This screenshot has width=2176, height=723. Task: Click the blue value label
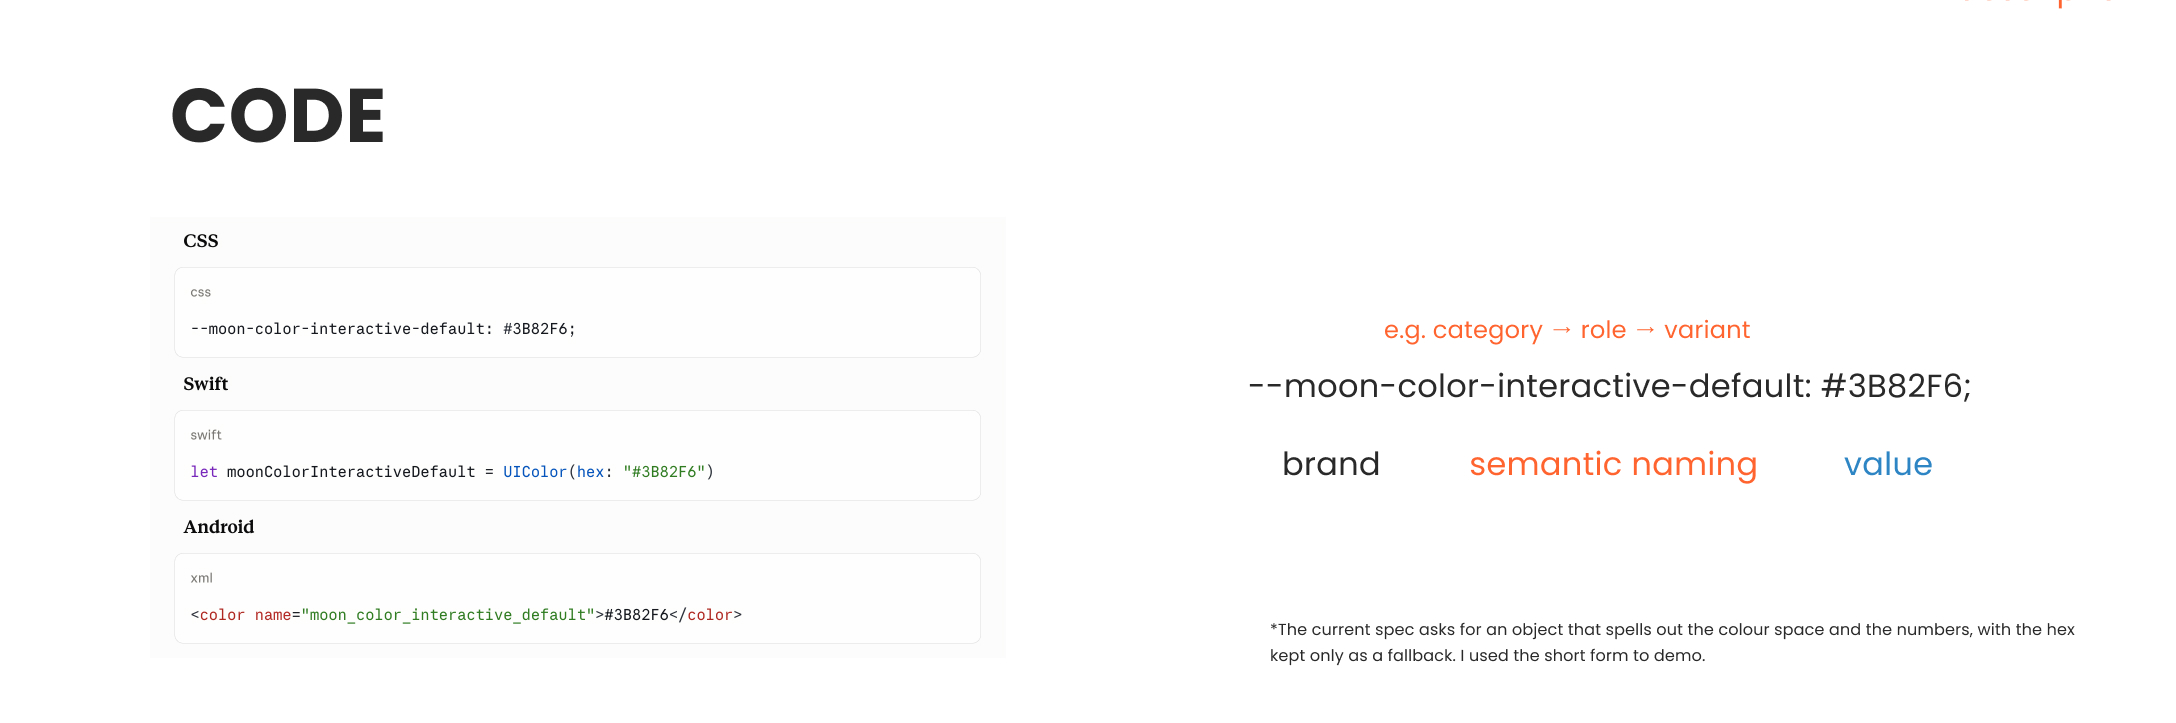1888,464
